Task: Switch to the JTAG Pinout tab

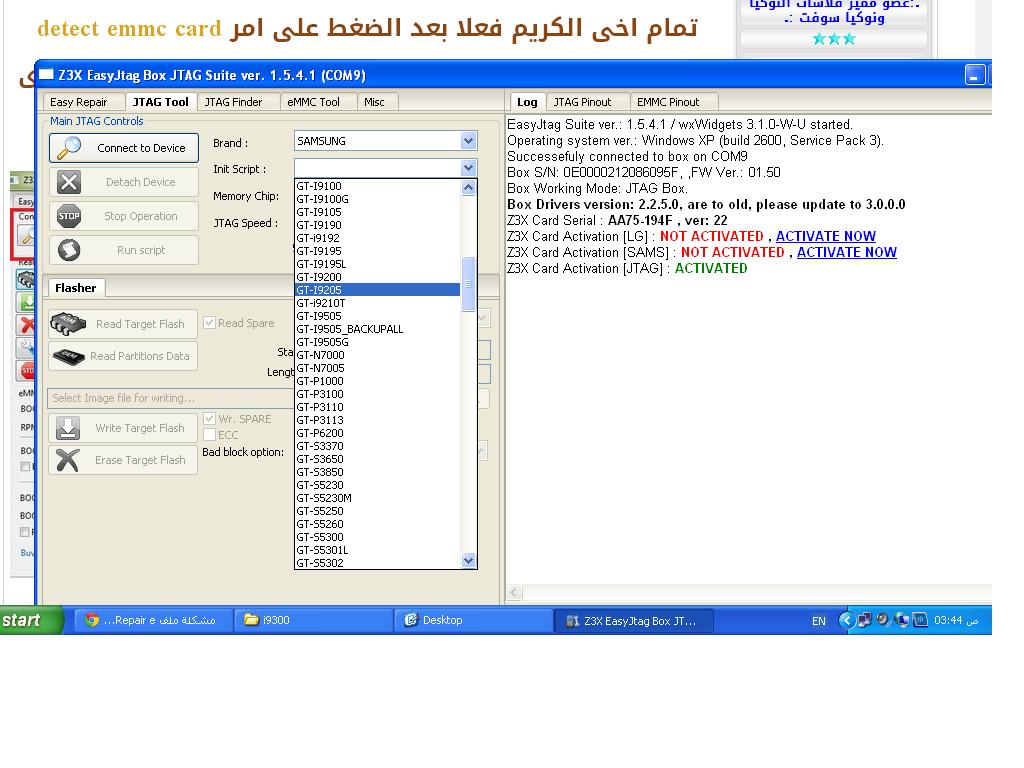Action: click(x=583, y=102)
